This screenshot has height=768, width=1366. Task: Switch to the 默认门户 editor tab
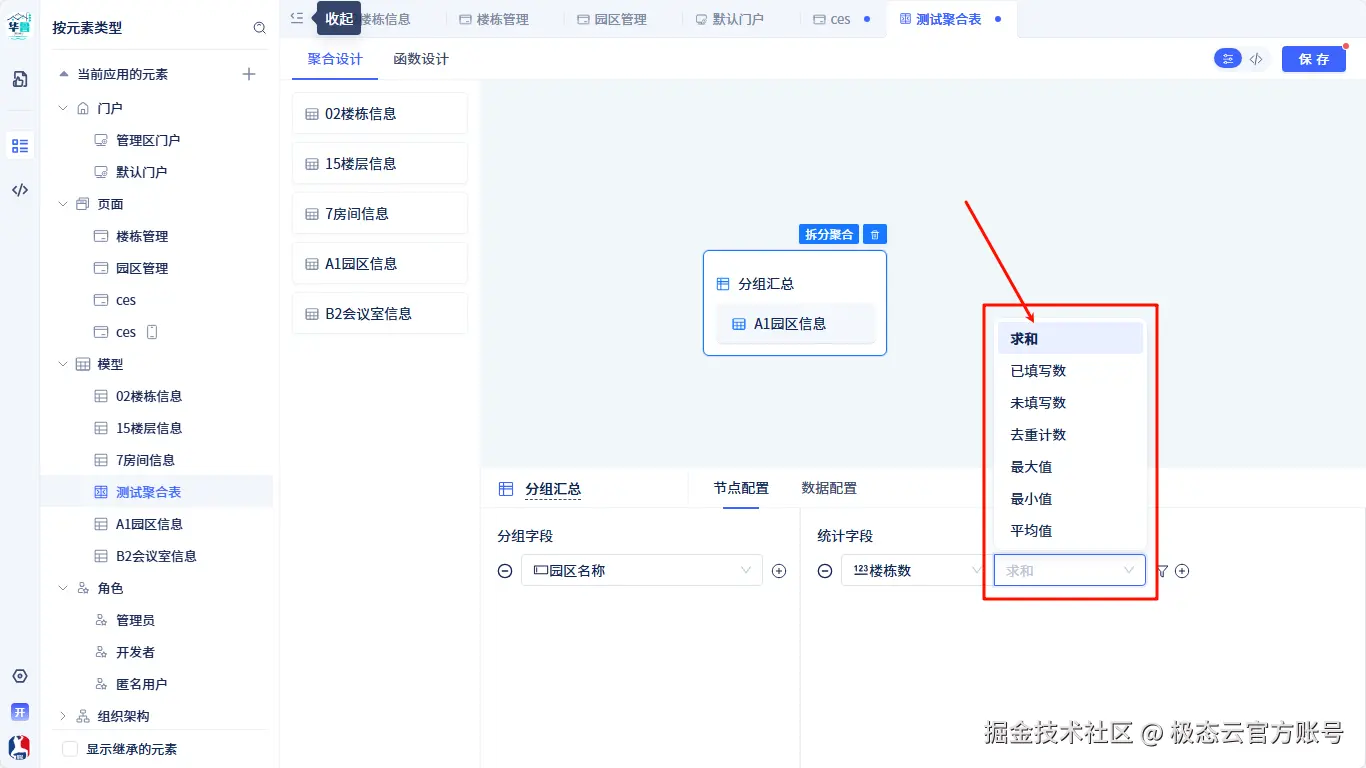coord(729,19)
